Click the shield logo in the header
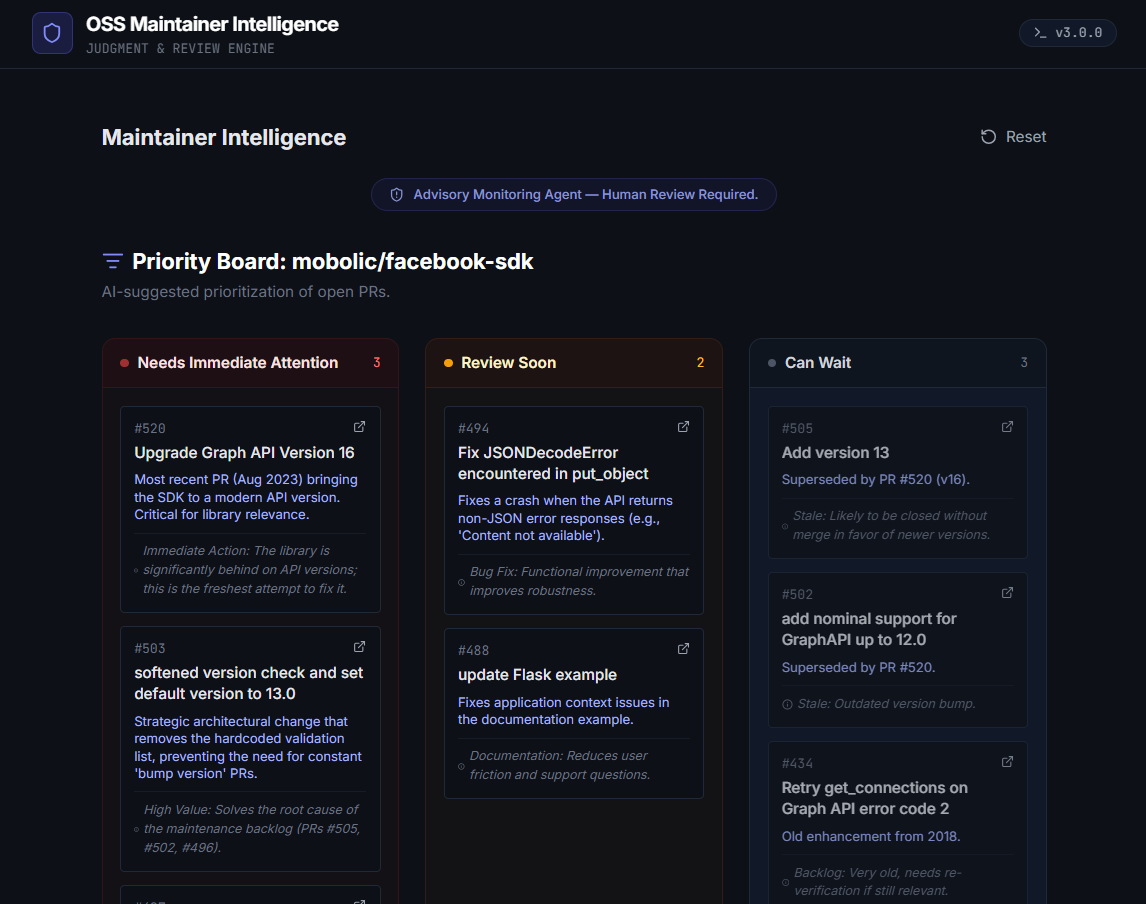 pos(52,33)
